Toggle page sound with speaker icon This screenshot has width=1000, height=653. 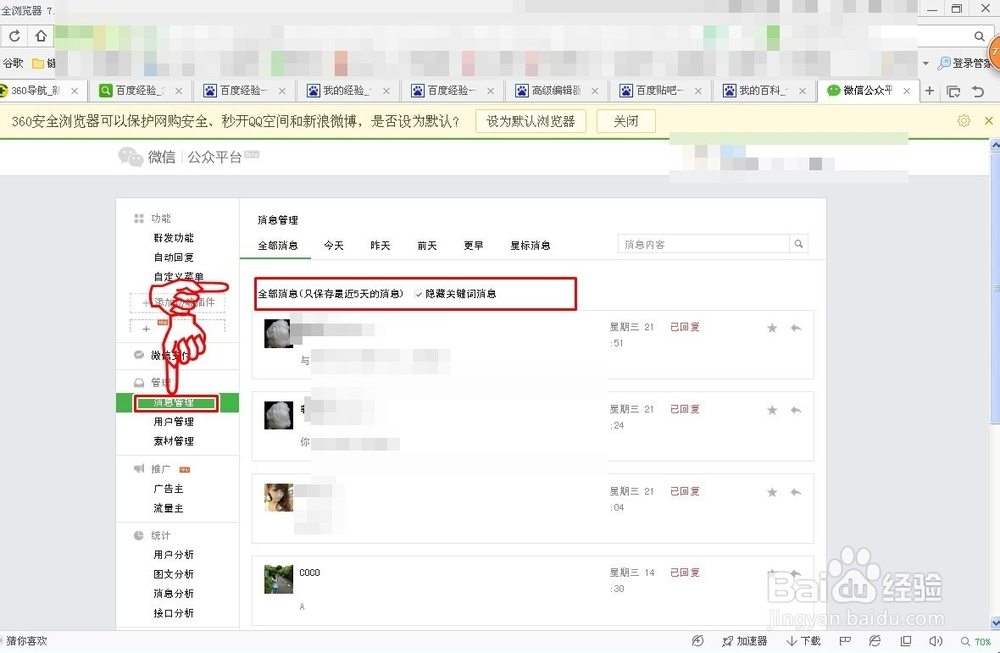(936, 641)
